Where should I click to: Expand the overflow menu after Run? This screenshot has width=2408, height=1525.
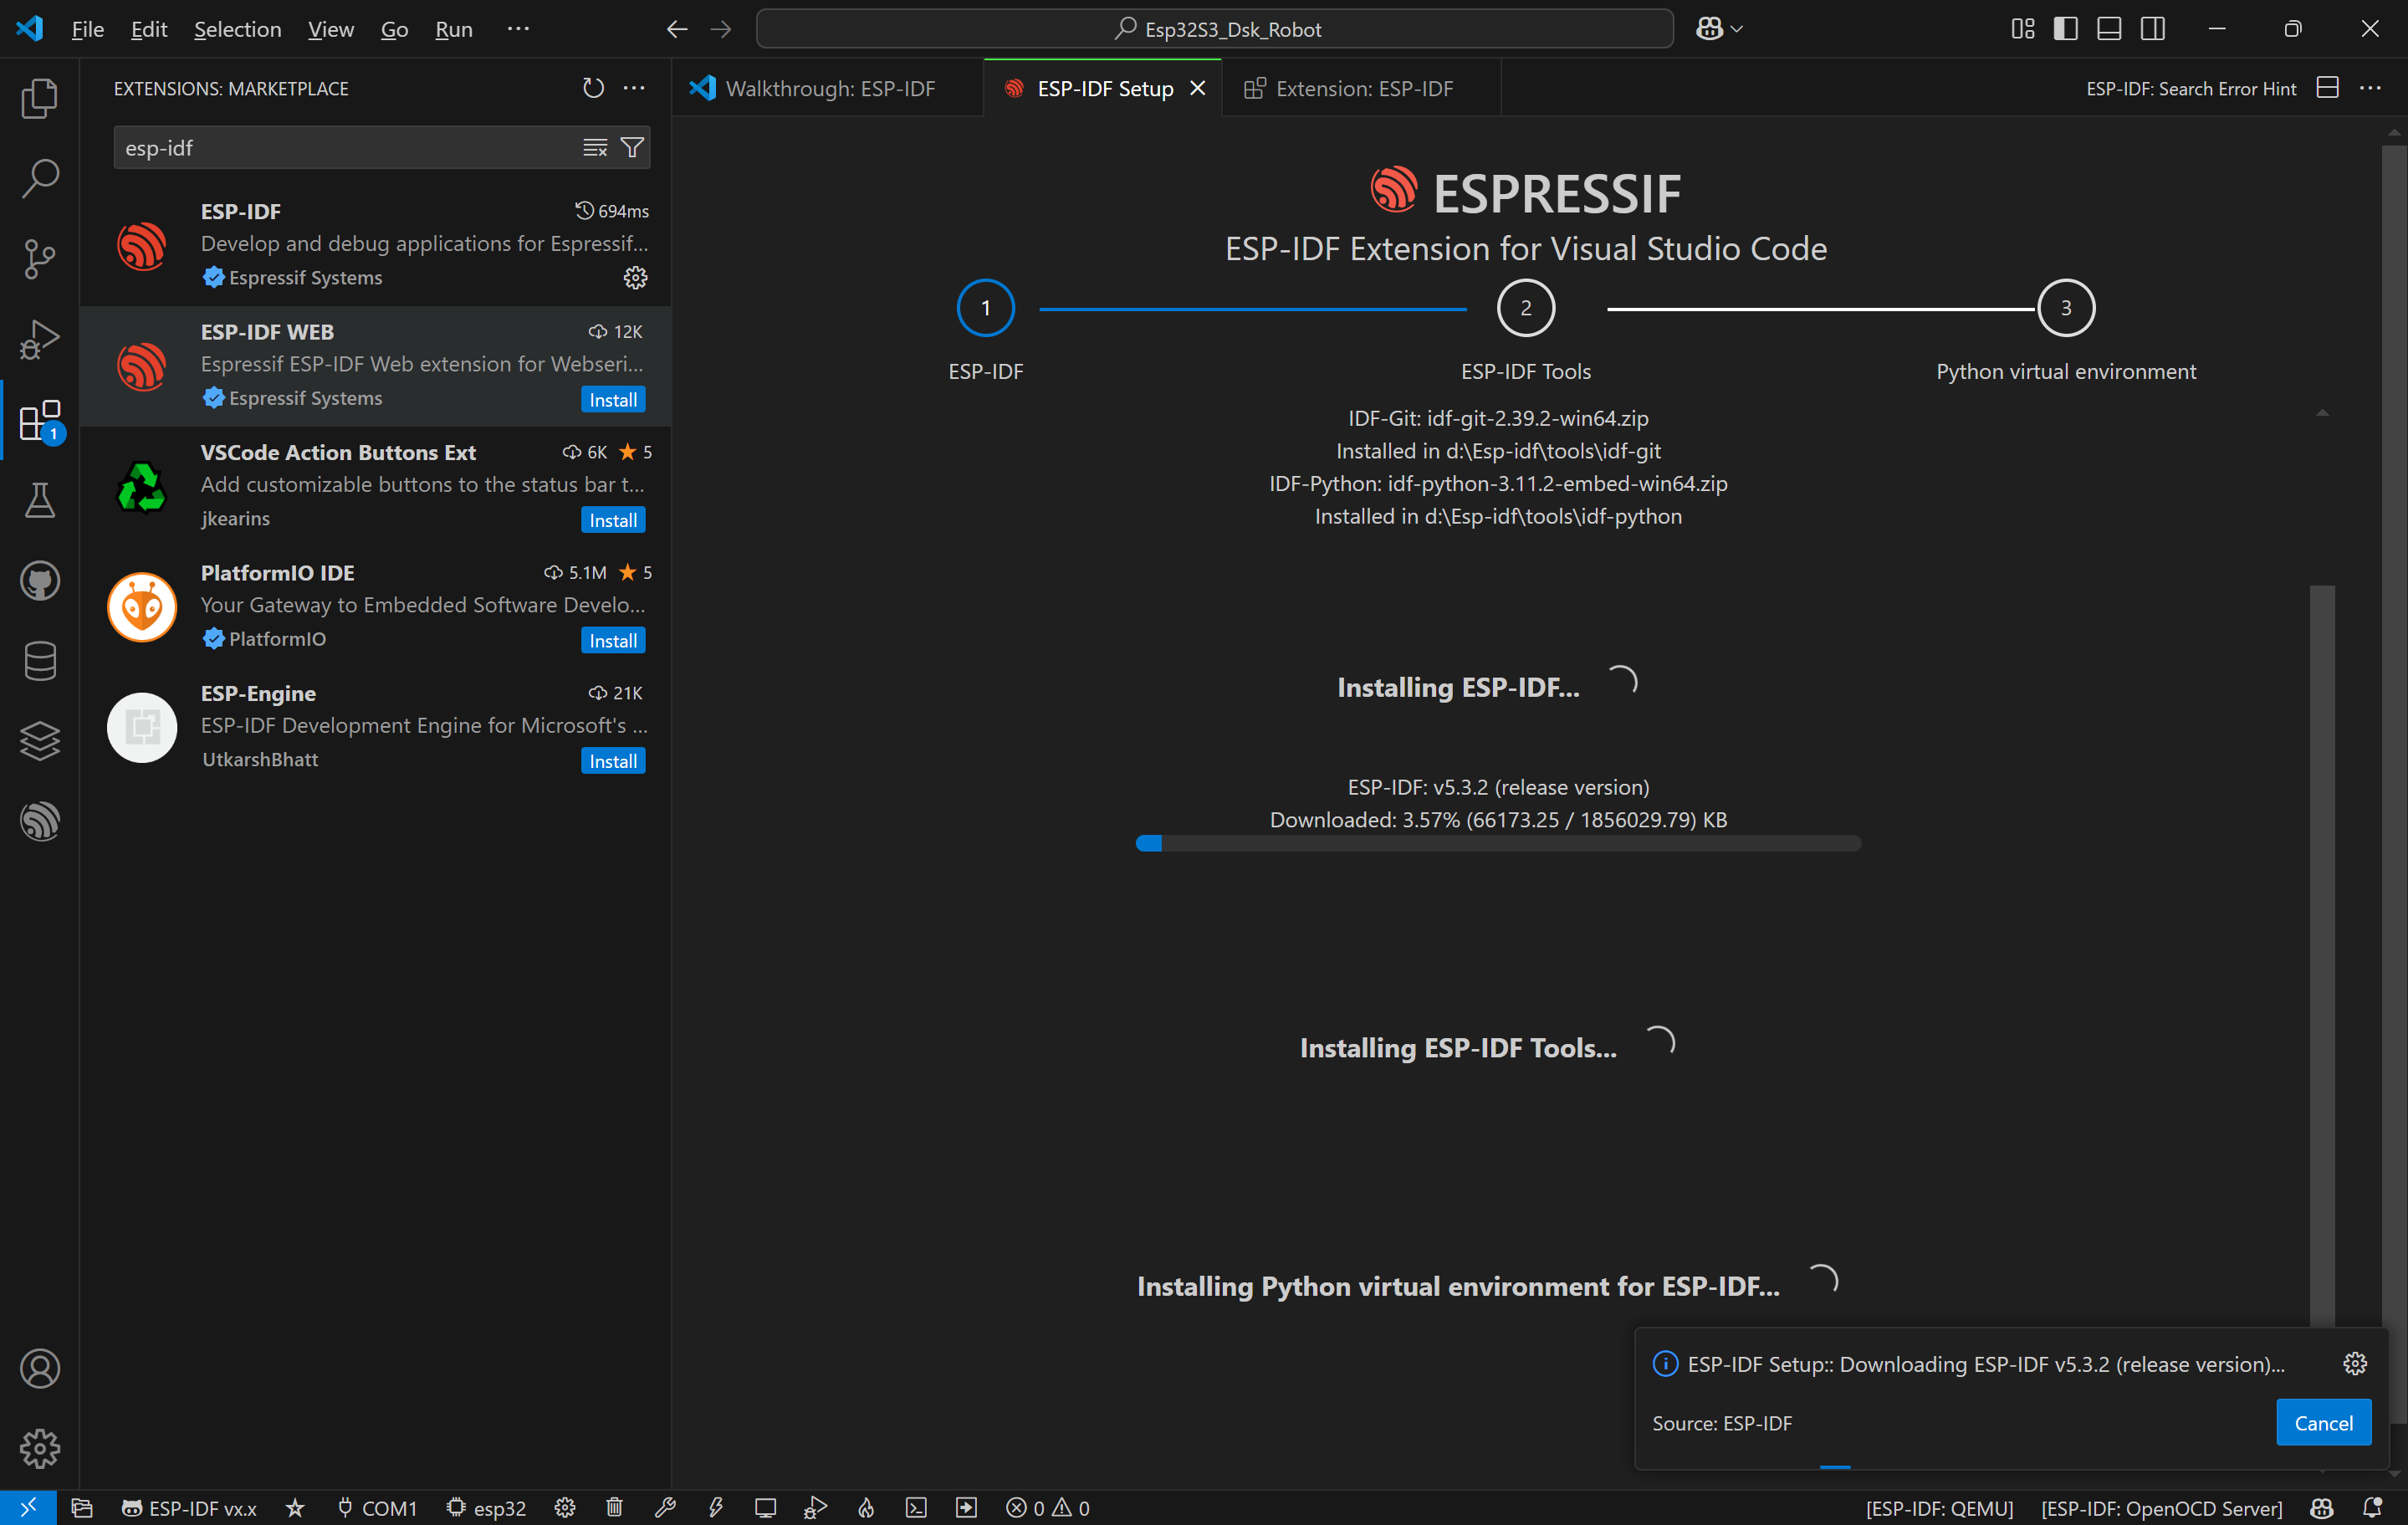[x=518, y=29]
